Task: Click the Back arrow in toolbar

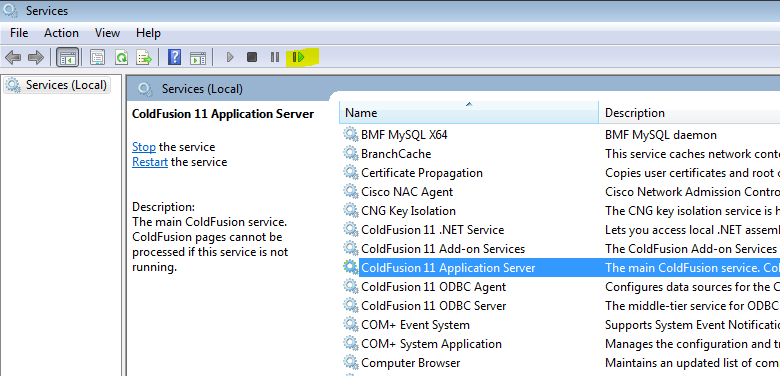Action: click(x=13, y=58)
